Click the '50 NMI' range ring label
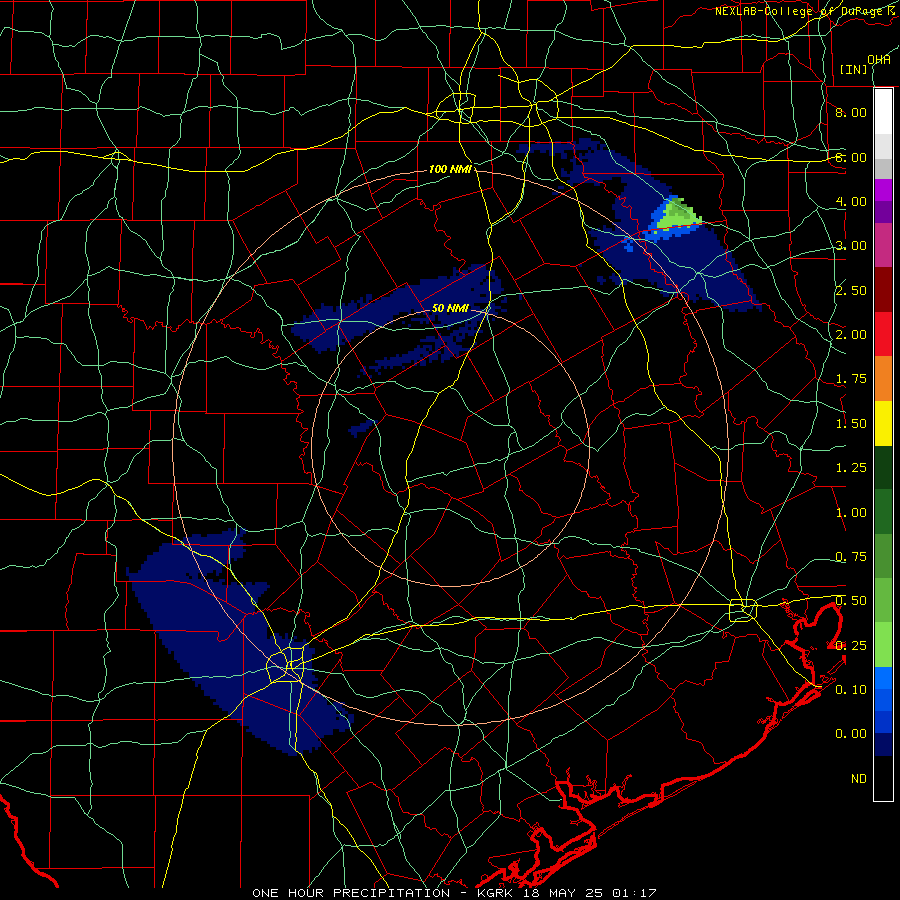The image size is (900, 900). 450,308
